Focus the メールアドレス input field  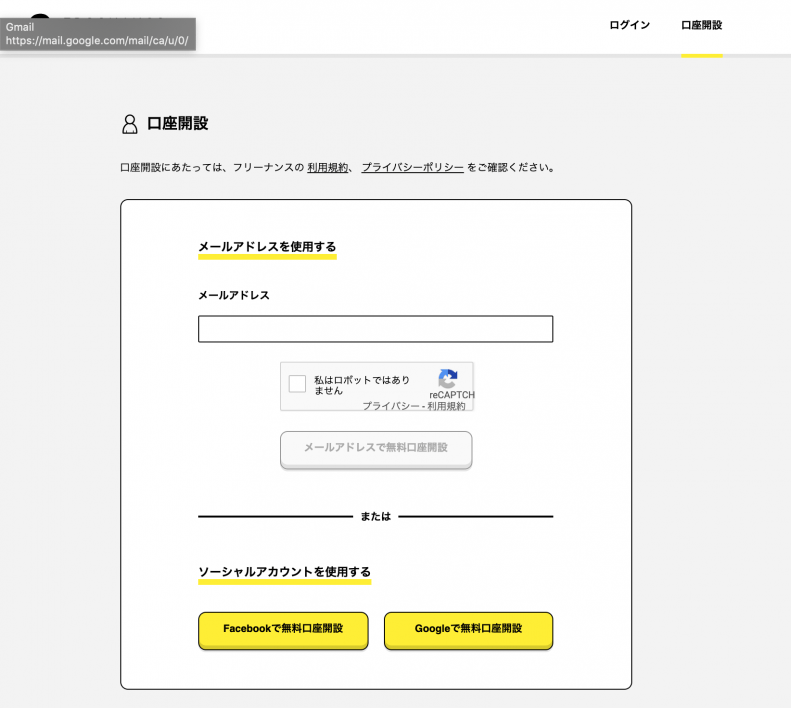click(x=375, y=329)
